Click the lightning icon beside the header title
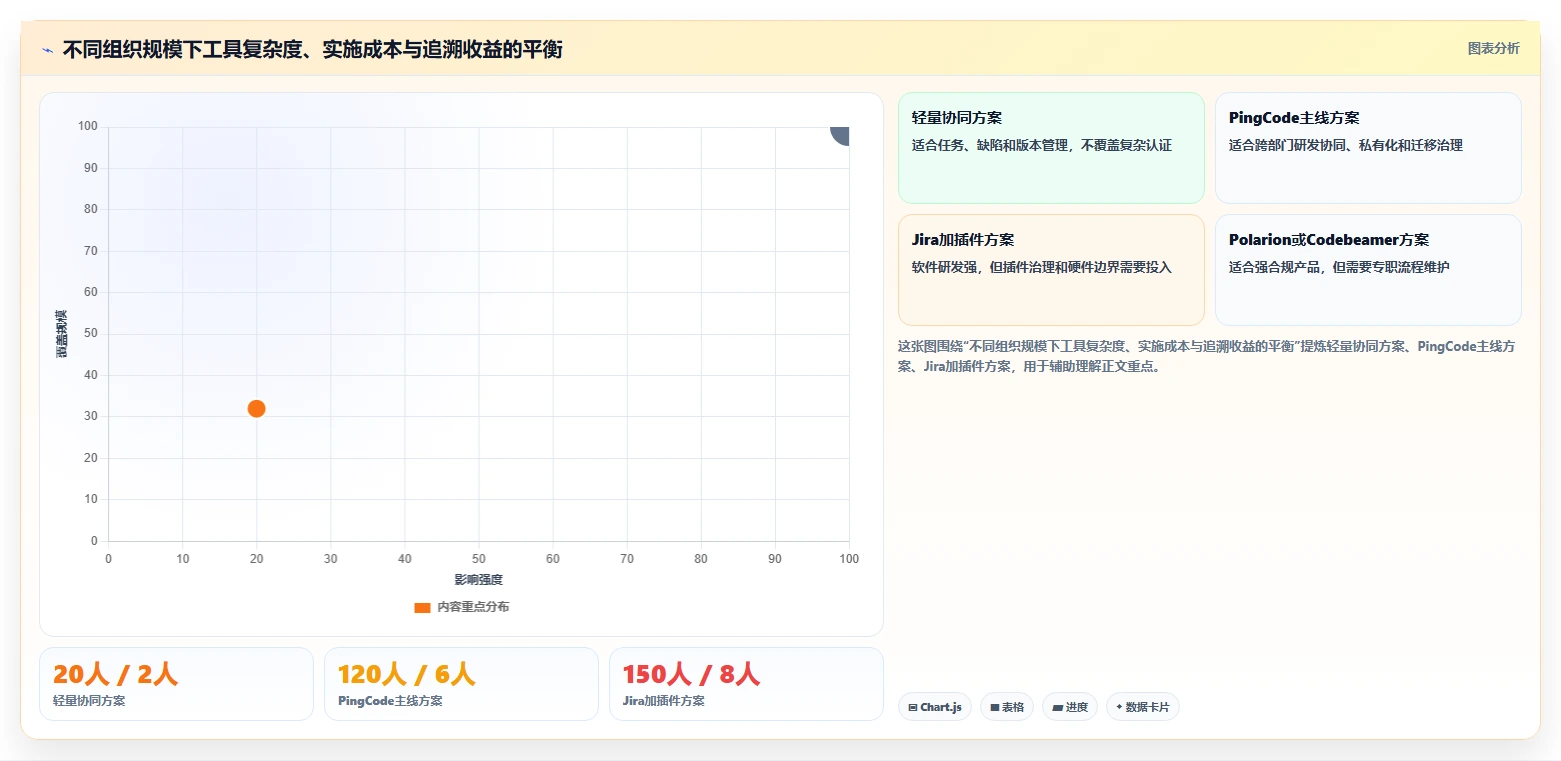 [x=47, y=50]
